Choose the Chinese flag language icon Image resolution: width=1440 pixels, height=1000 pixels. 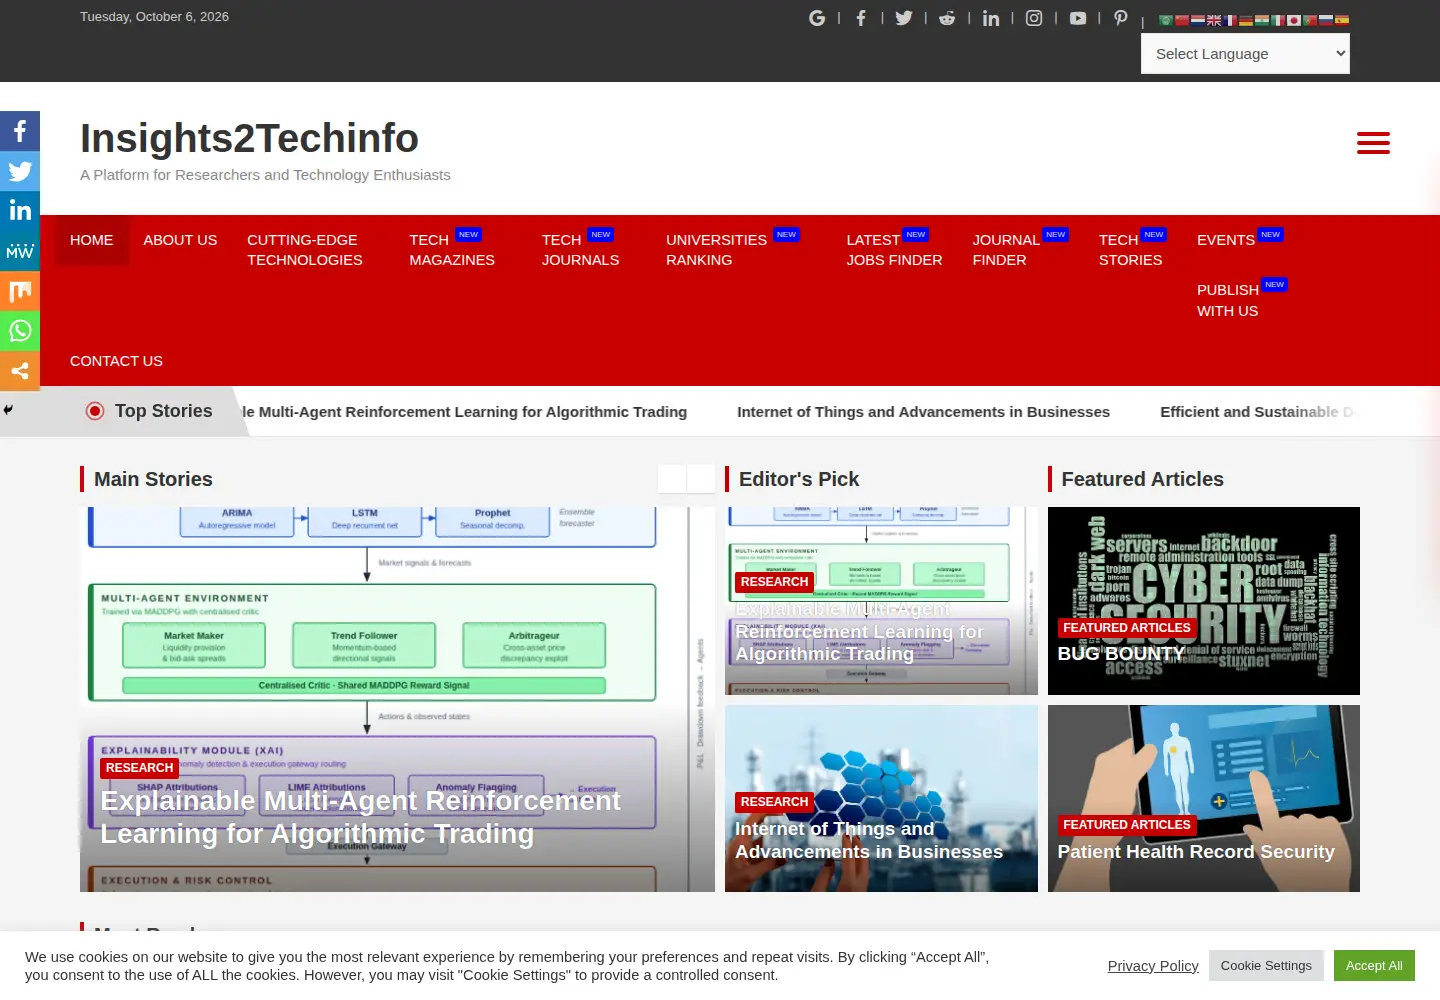click(1182, 20)
